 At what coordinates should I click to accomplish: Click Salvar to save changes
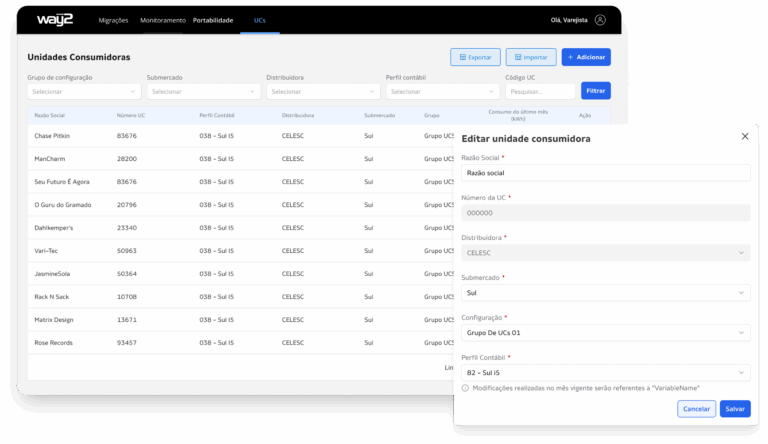[x=735, y=408]
